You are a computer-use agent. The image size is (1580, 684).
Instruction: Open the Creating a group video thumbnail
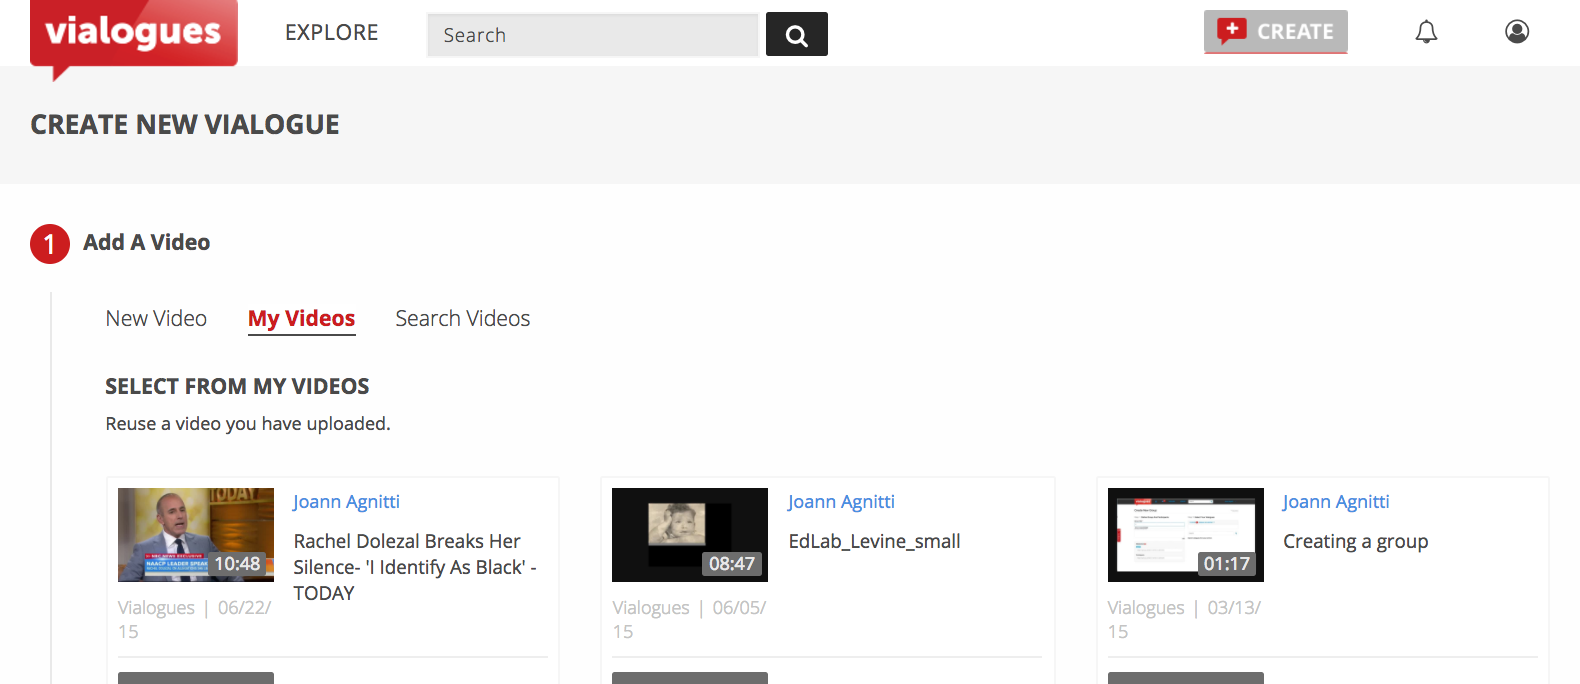tap(1186, 535)
